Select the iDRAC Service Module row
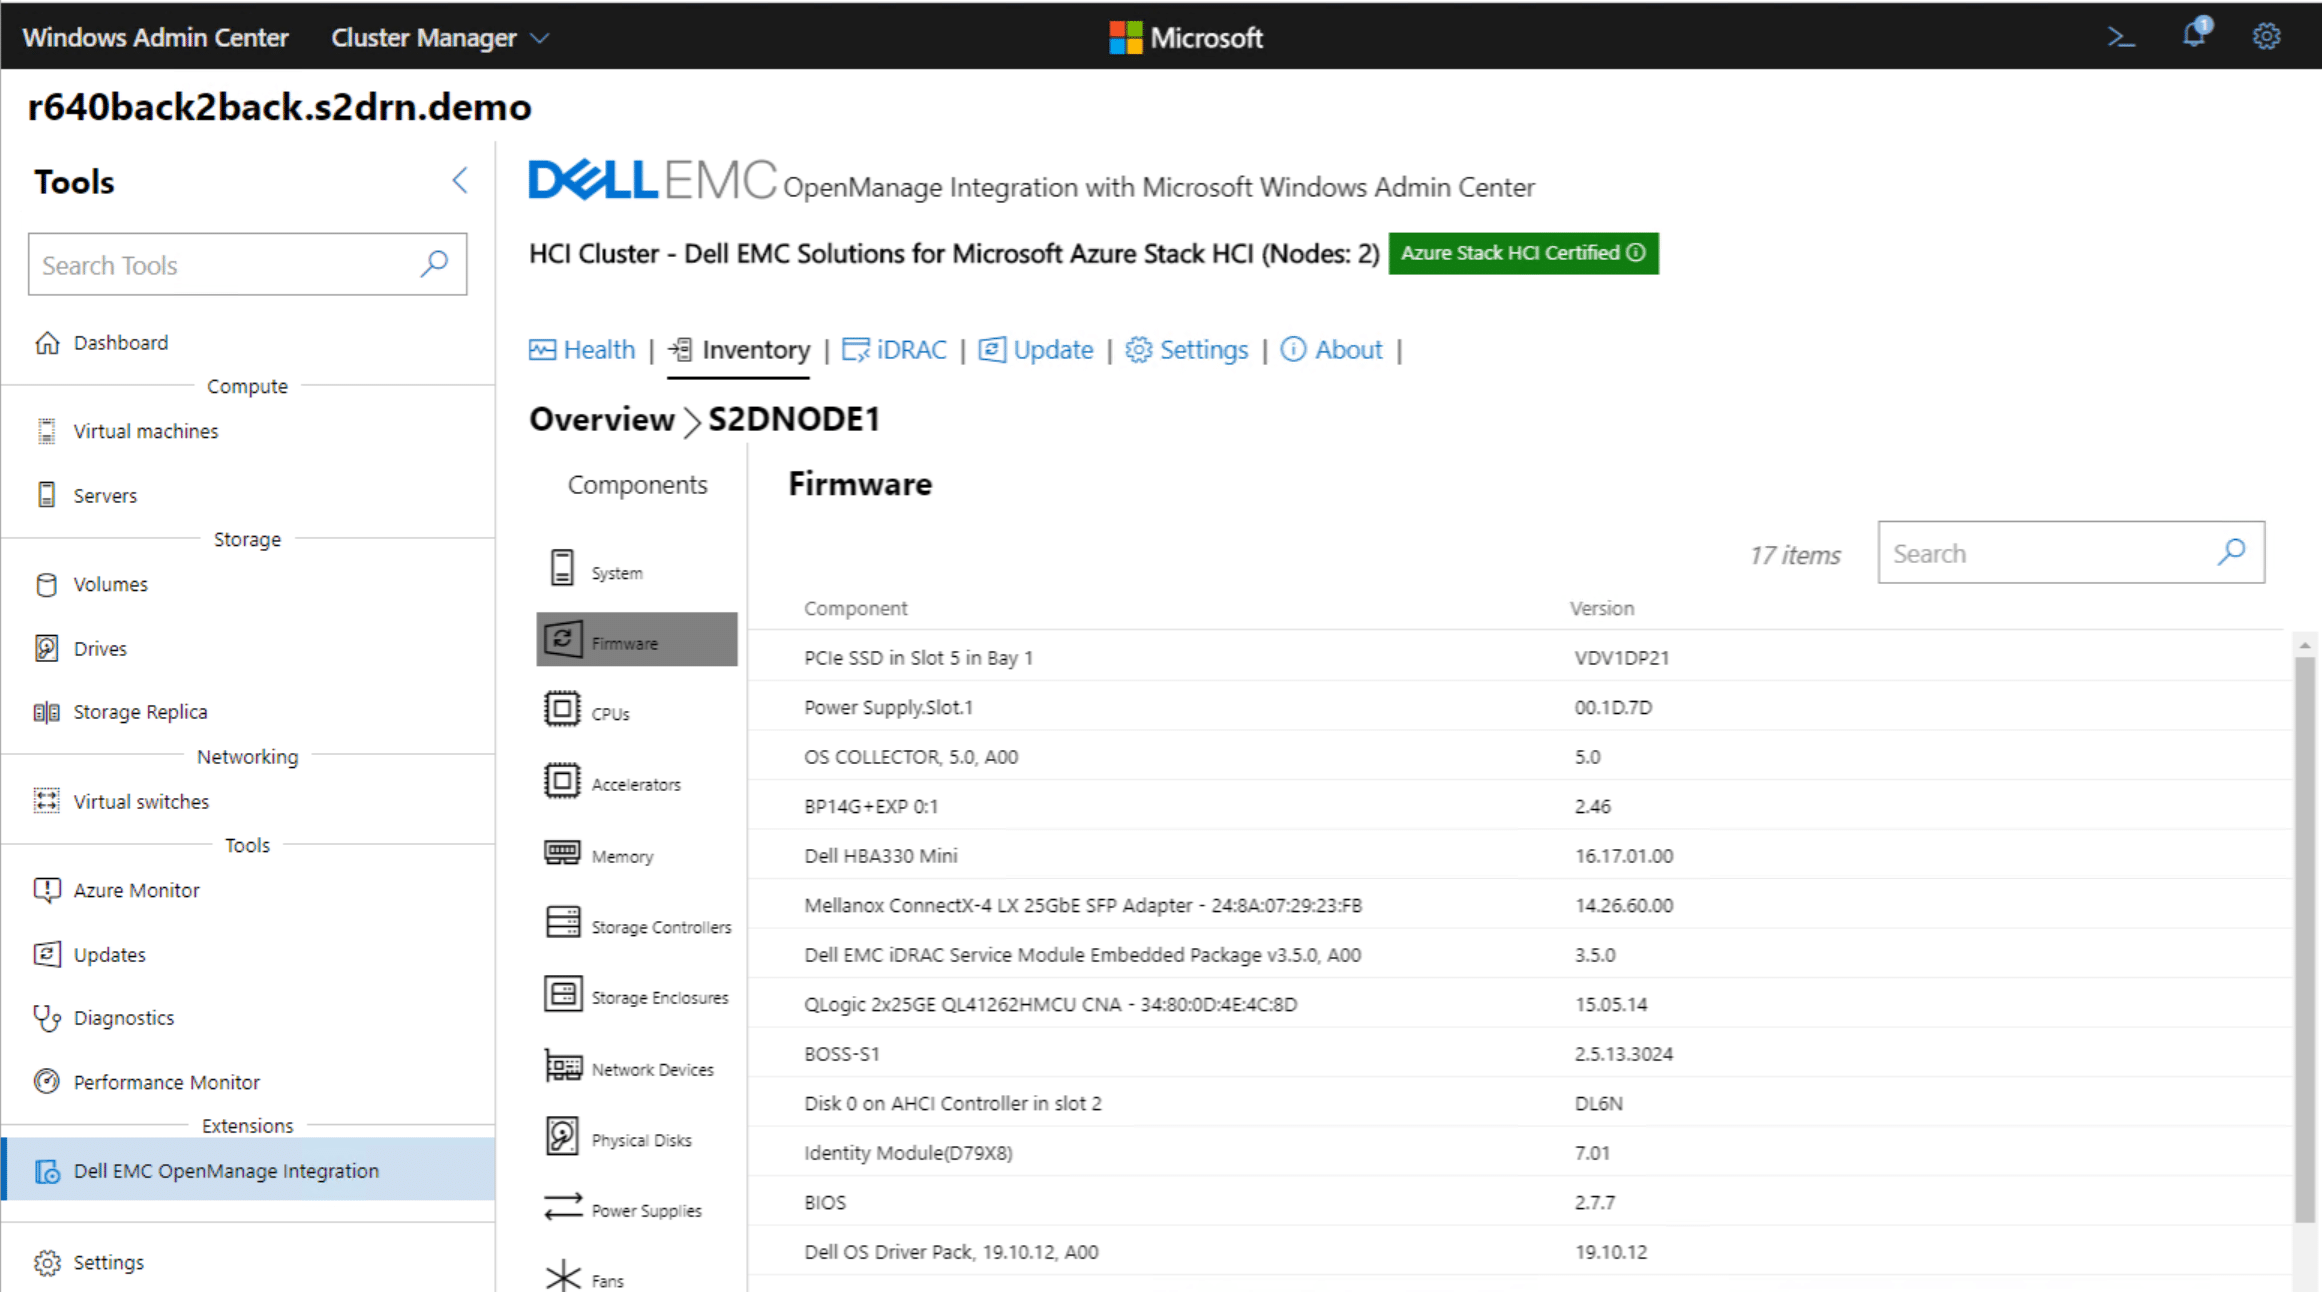 [1520, 954]
